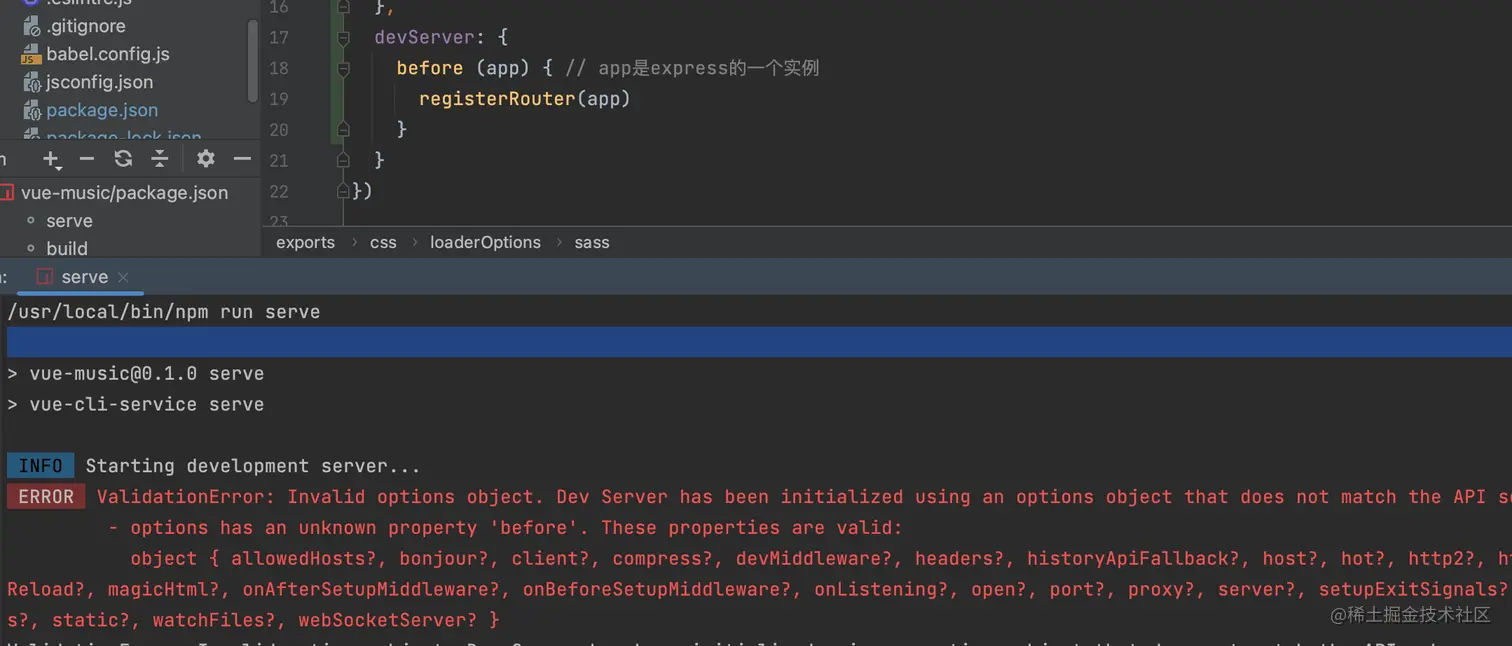Hide the npm tool window with minimize icon
Viewport: 1512px width, 646px height.
pos(242,159)
